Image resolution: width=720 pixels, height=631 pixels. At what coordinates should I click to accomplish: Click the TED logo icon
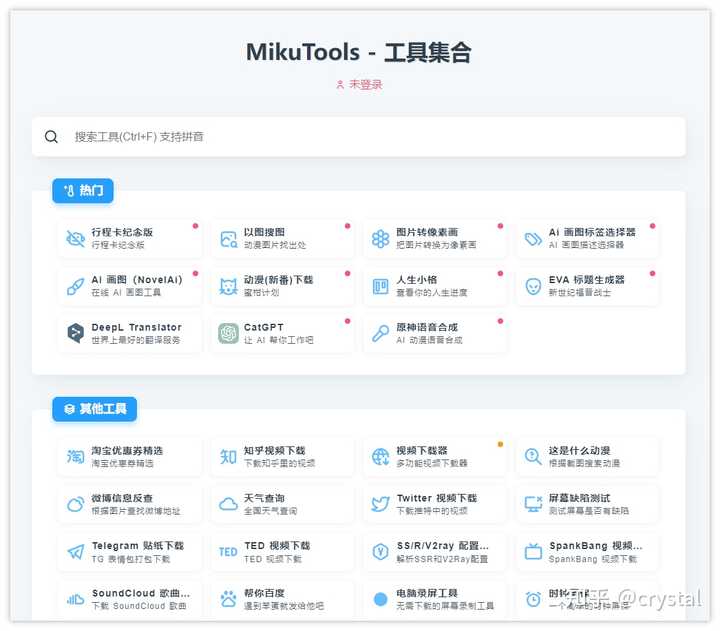pos(228,552)
